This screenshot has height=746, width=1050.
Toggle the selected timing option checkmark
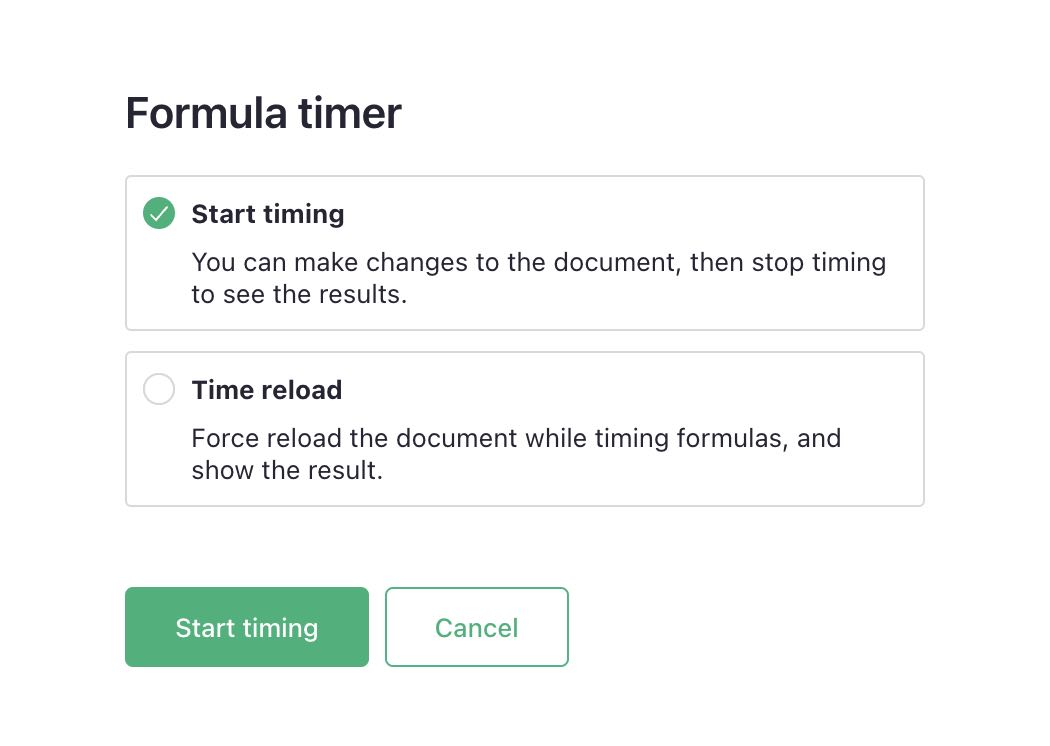pos(158,213)
